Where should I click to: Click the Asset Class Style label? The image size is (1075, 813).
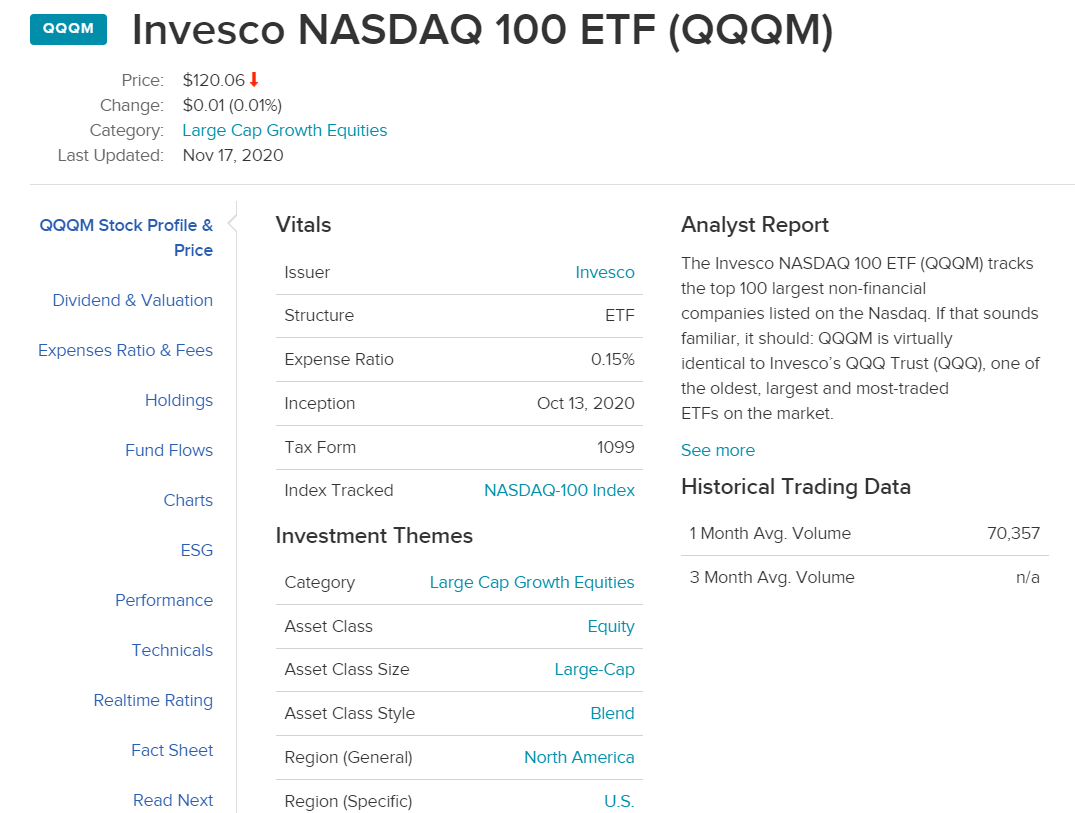[350, 714]
